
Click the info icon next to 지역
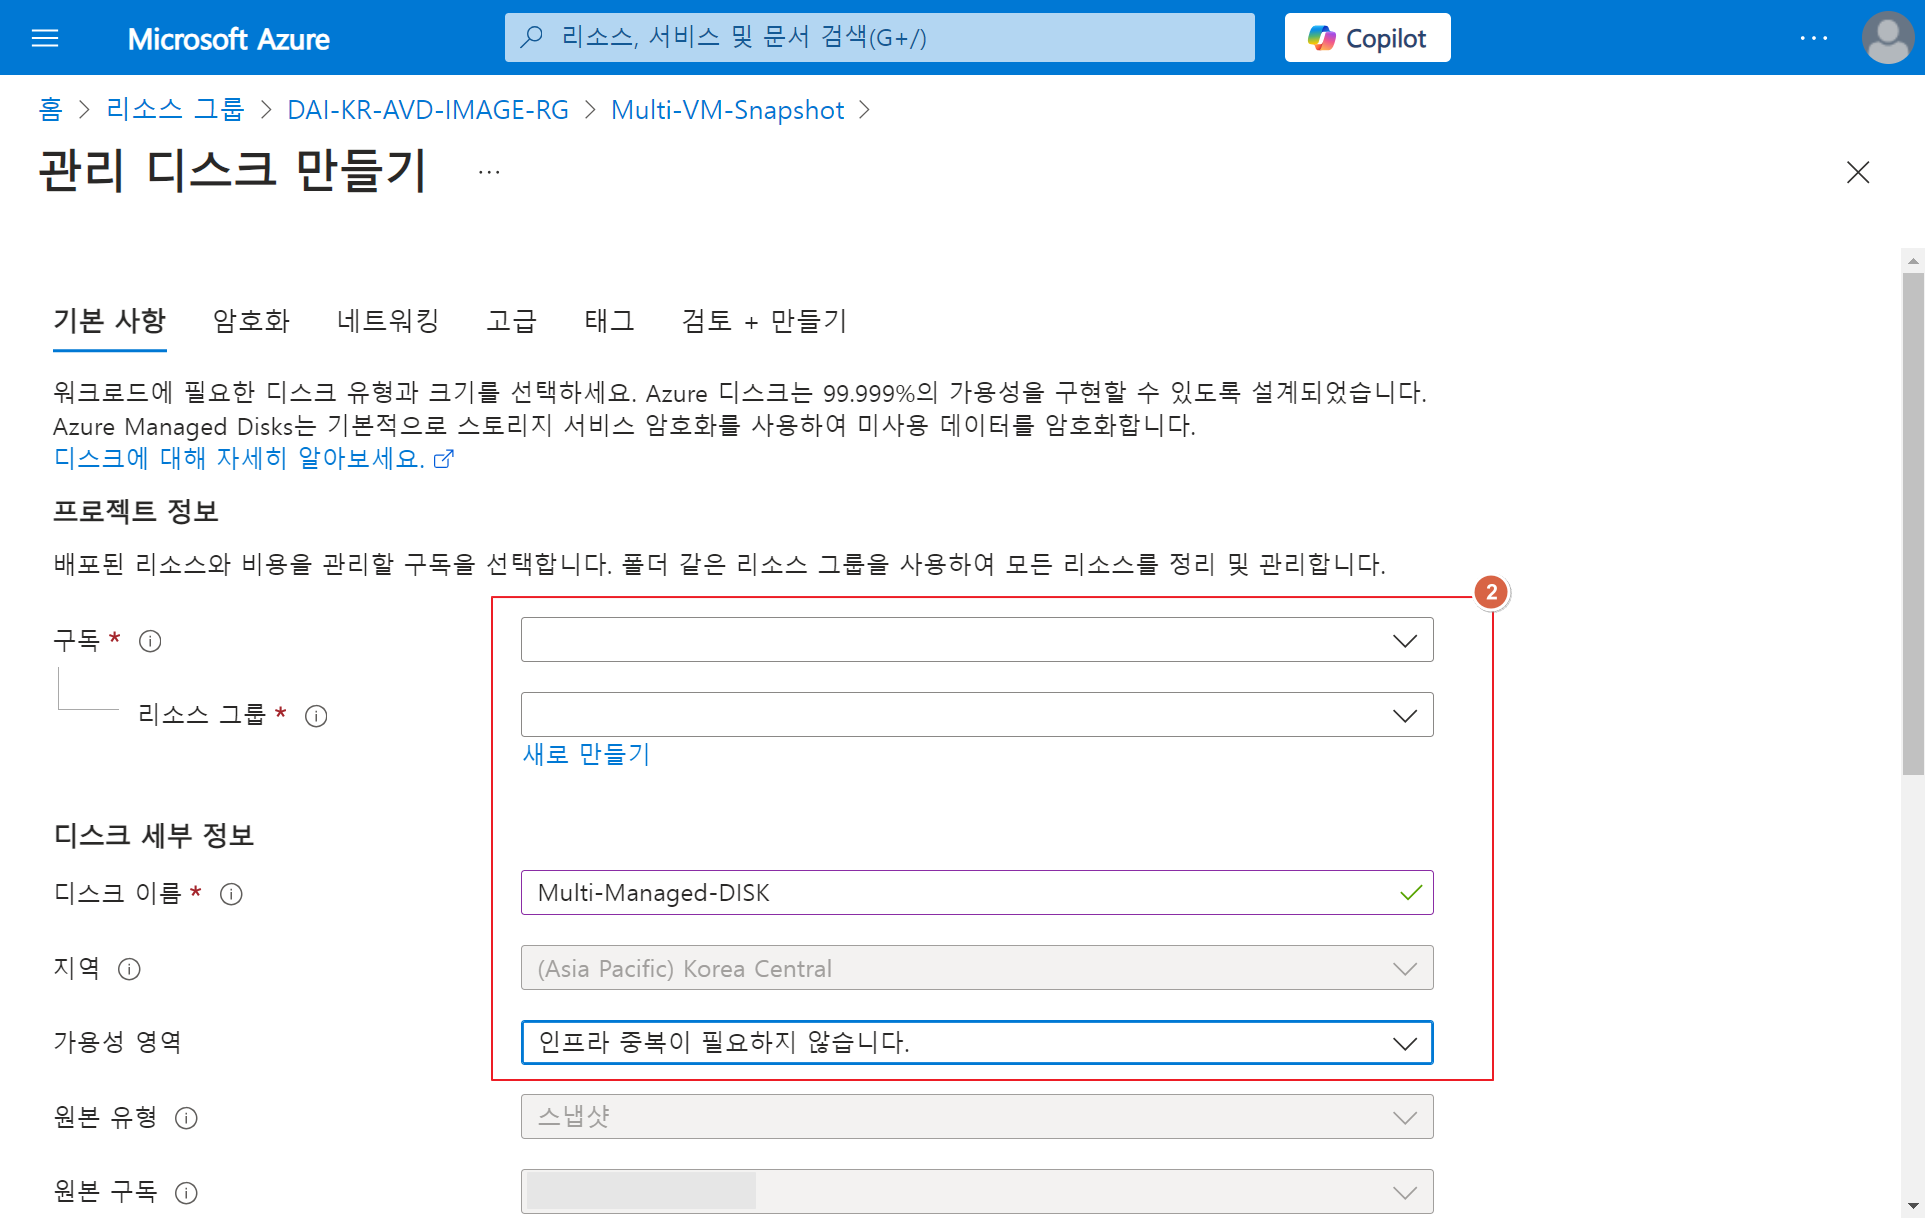(129, 969)
